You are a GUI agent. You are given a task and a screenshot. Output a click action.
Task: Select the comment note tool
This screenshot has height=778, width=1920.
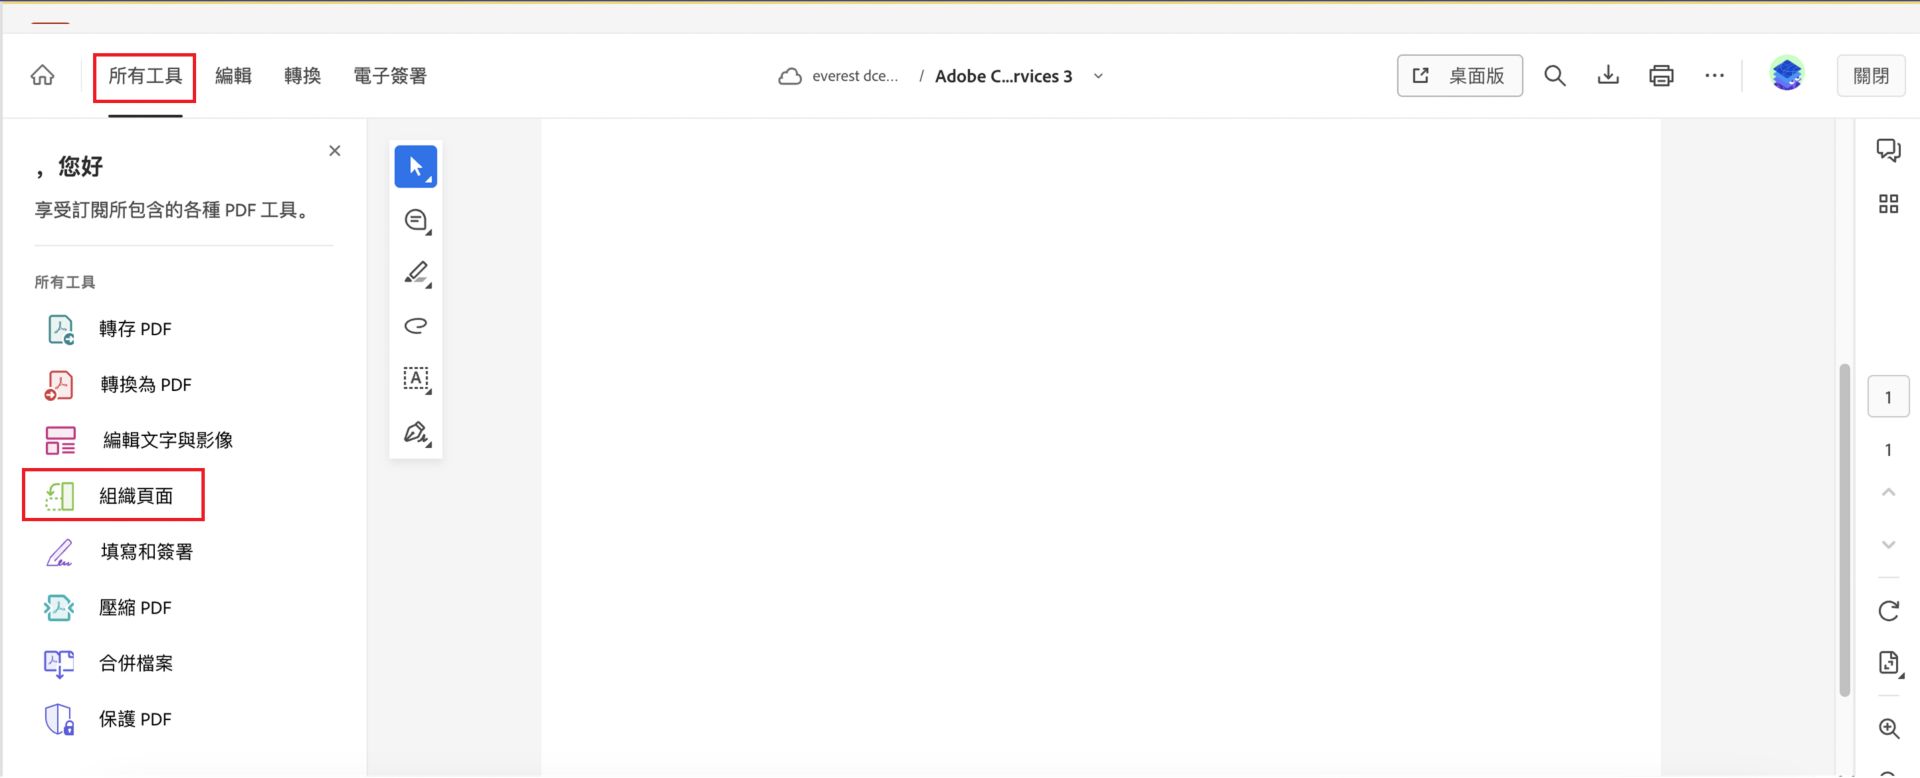pyautogui.click(x=416, y=221)
